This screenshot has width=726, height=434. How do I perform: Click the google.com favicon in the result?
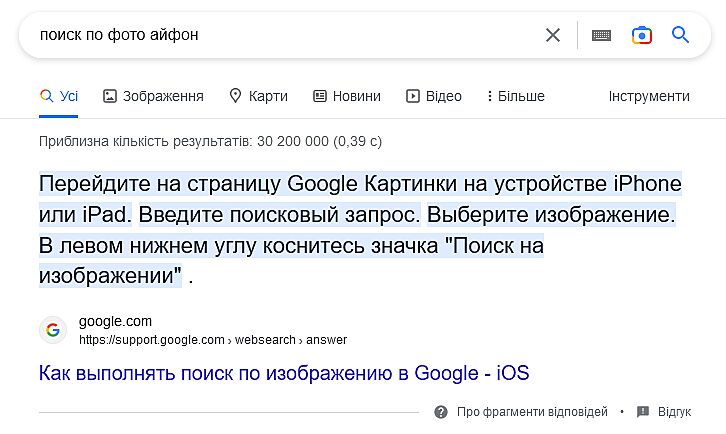pos(53,330)
